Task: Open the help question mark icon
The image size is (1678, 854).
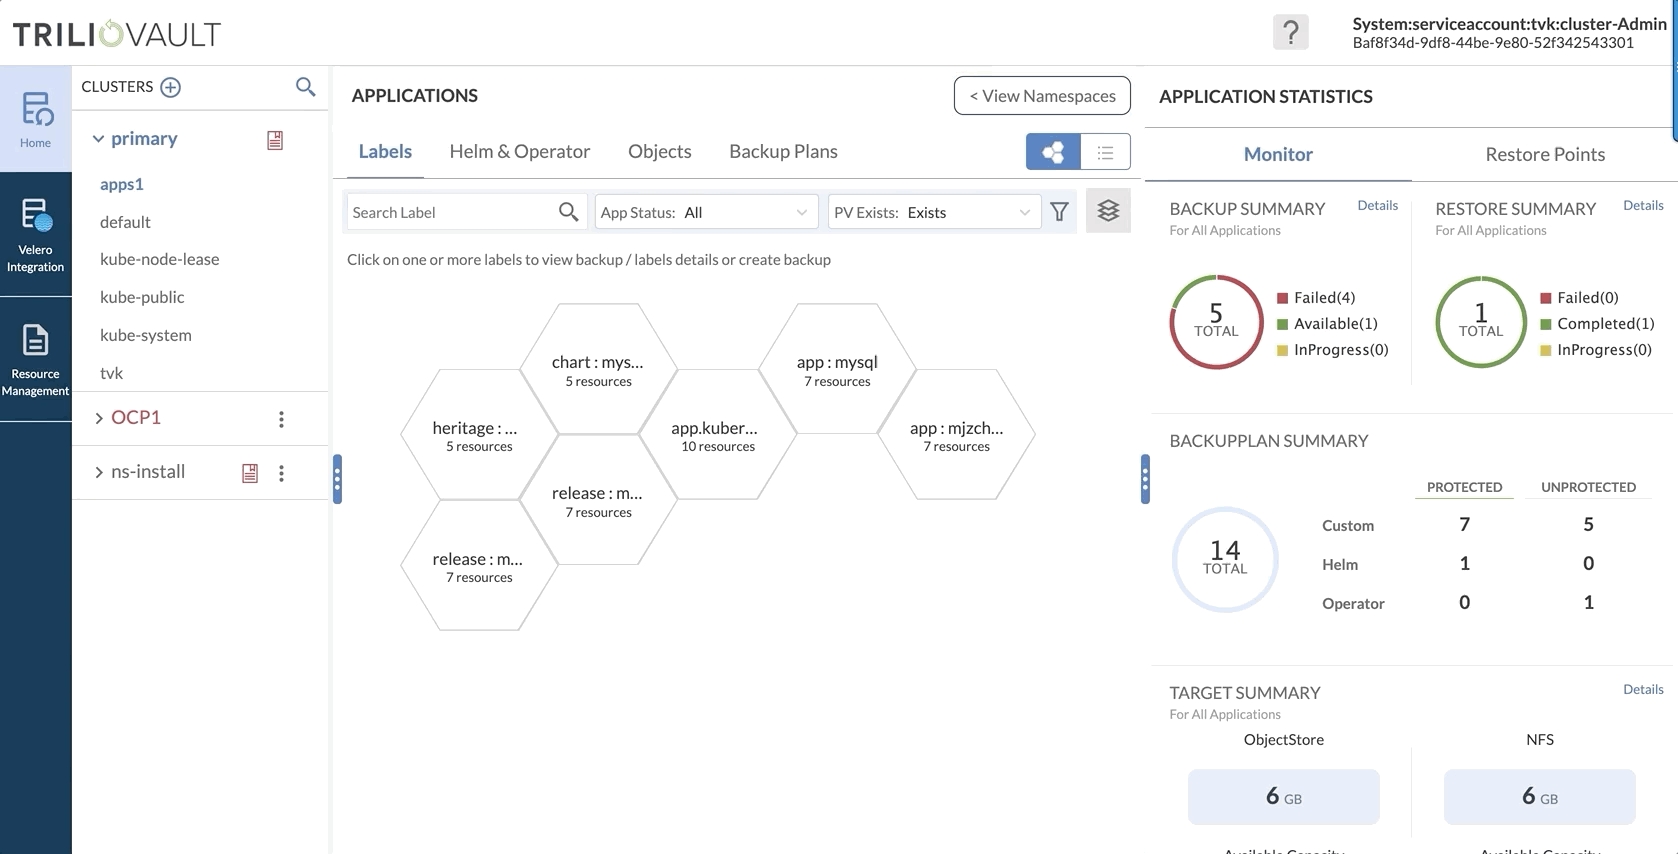Action: point(1290,33)
